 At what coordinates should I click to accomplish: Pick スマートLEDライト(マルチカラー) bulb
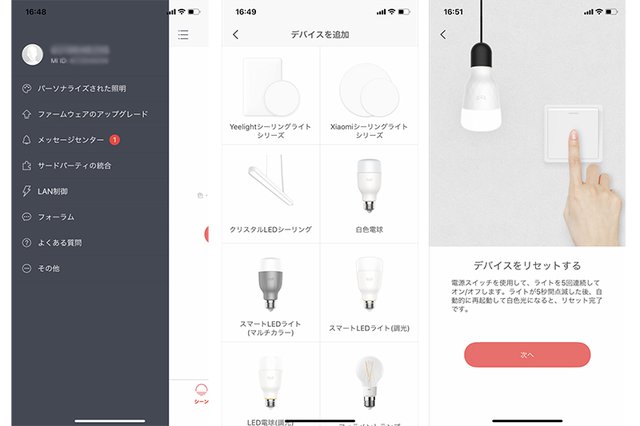coord(271,293)
